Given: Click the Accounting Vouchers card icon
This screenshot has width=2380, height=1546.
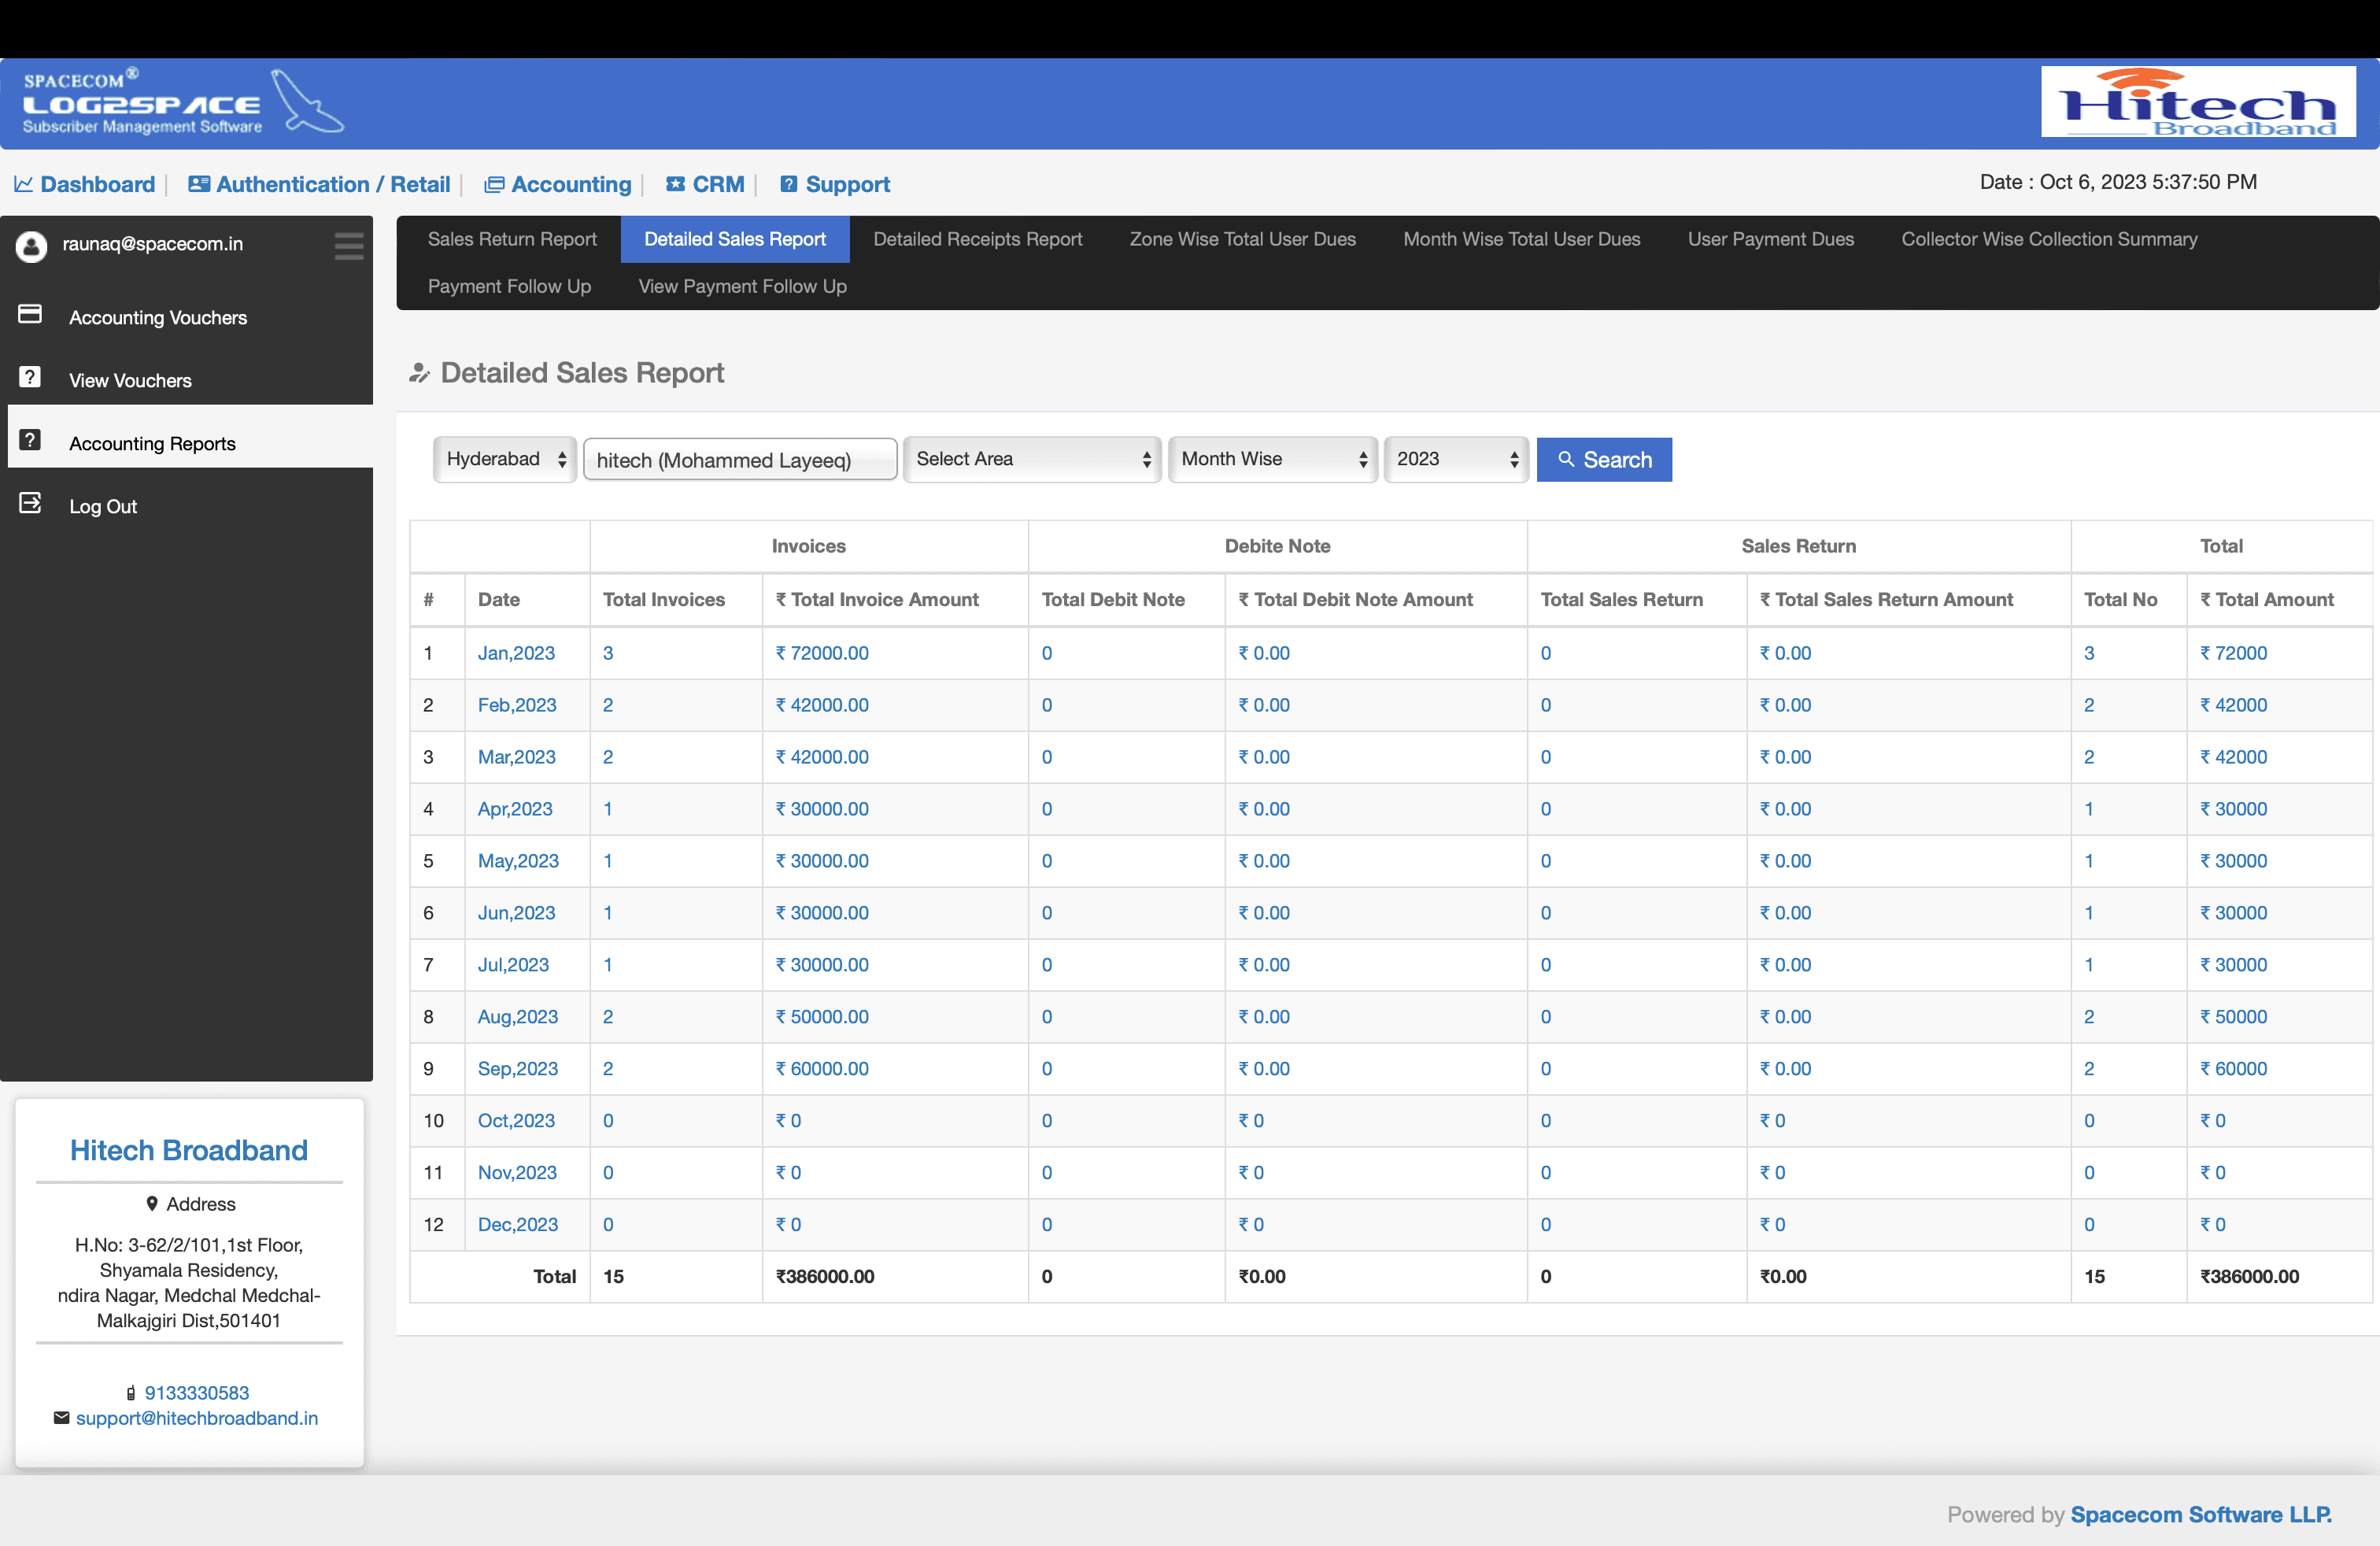Looking at the screenshot, I should [x=30, y=315].
